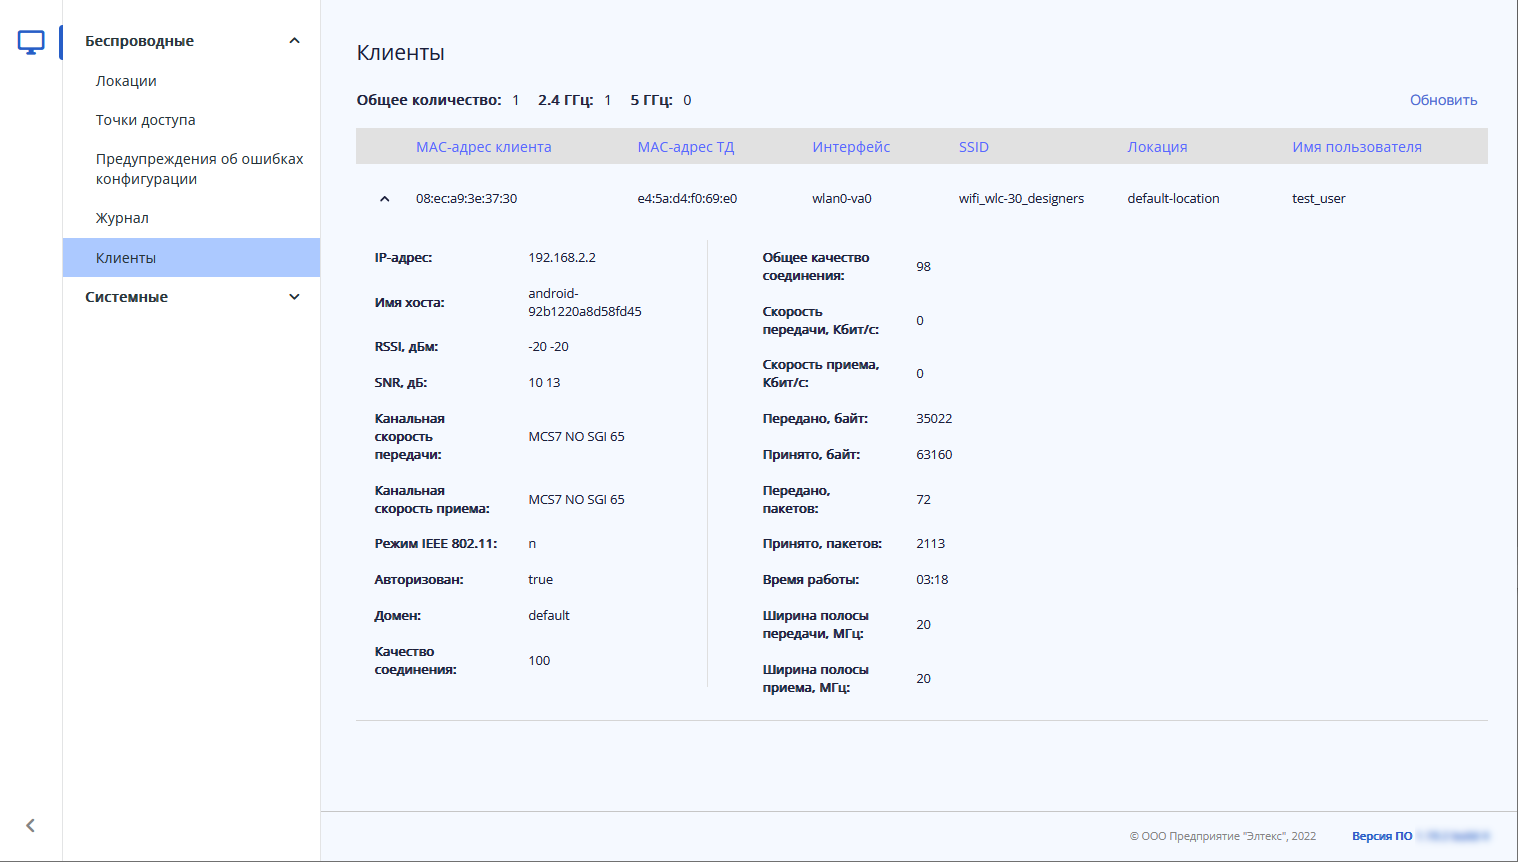Sort by SSID column header
Image resolution: width=1518 pixels, height=862 pixels.
(x=973, y=147)
